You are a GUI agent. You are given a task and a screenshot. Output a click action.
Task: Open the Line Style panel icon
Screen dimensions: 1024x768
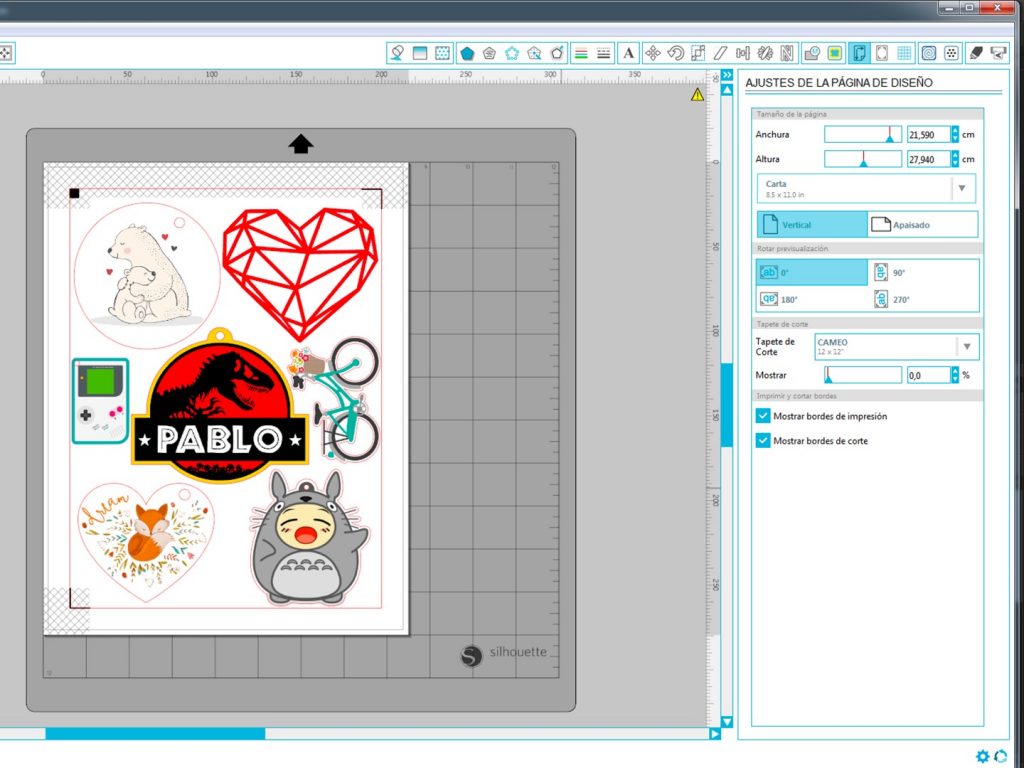tap(603, 54)
